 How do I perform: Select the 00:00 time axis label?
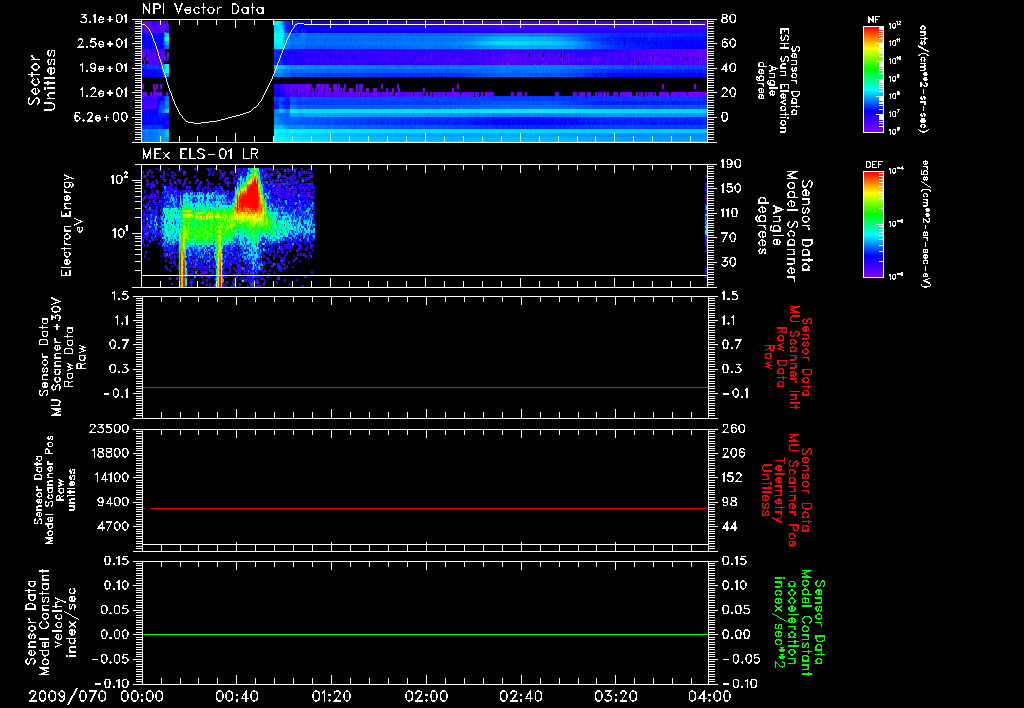point(142,696)
